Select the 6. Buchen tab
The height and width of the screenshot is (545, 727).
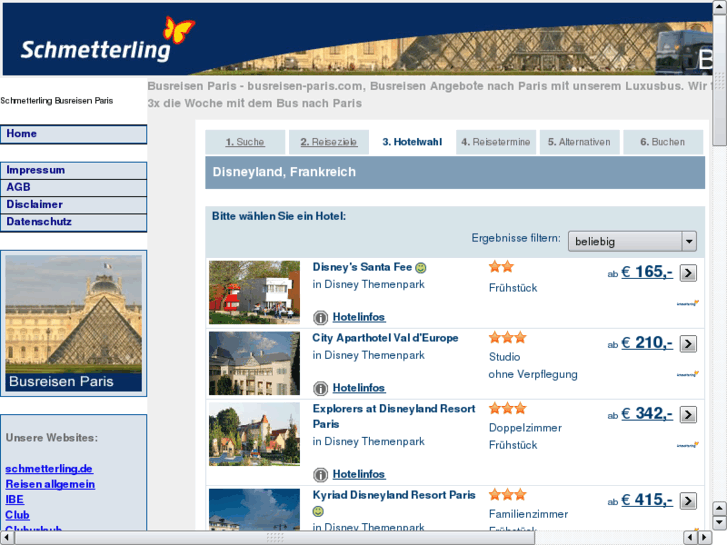[663, 142]
